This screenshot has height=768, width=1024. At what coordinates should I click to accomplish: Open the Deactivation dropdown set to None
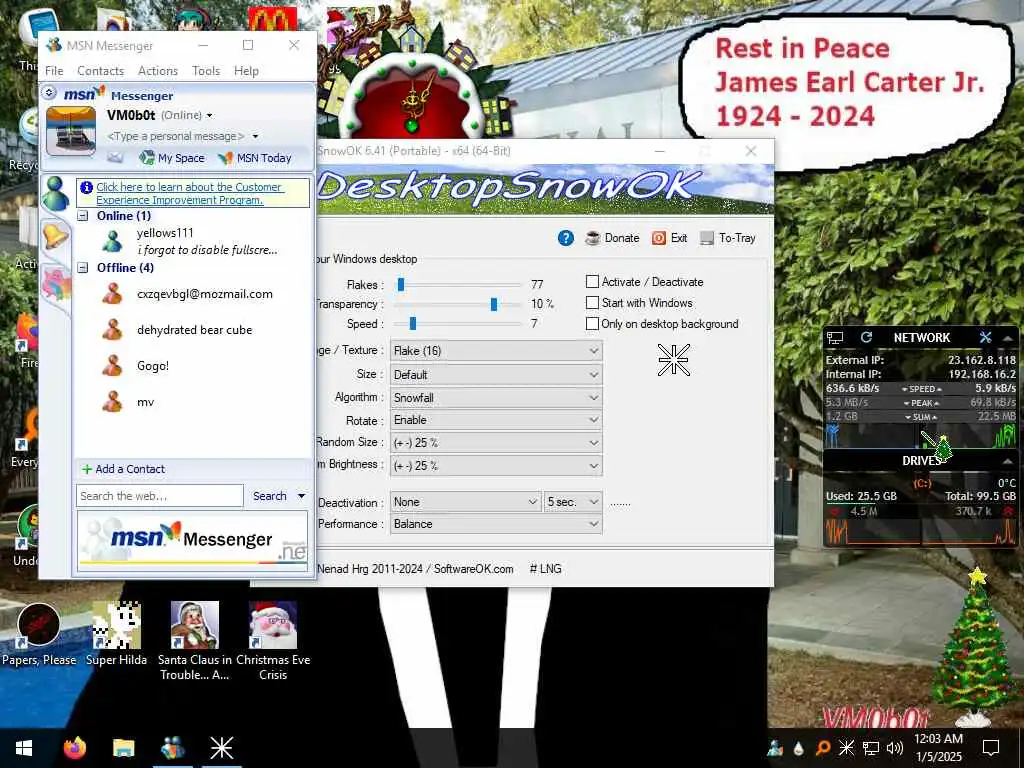tap(466, 502)
